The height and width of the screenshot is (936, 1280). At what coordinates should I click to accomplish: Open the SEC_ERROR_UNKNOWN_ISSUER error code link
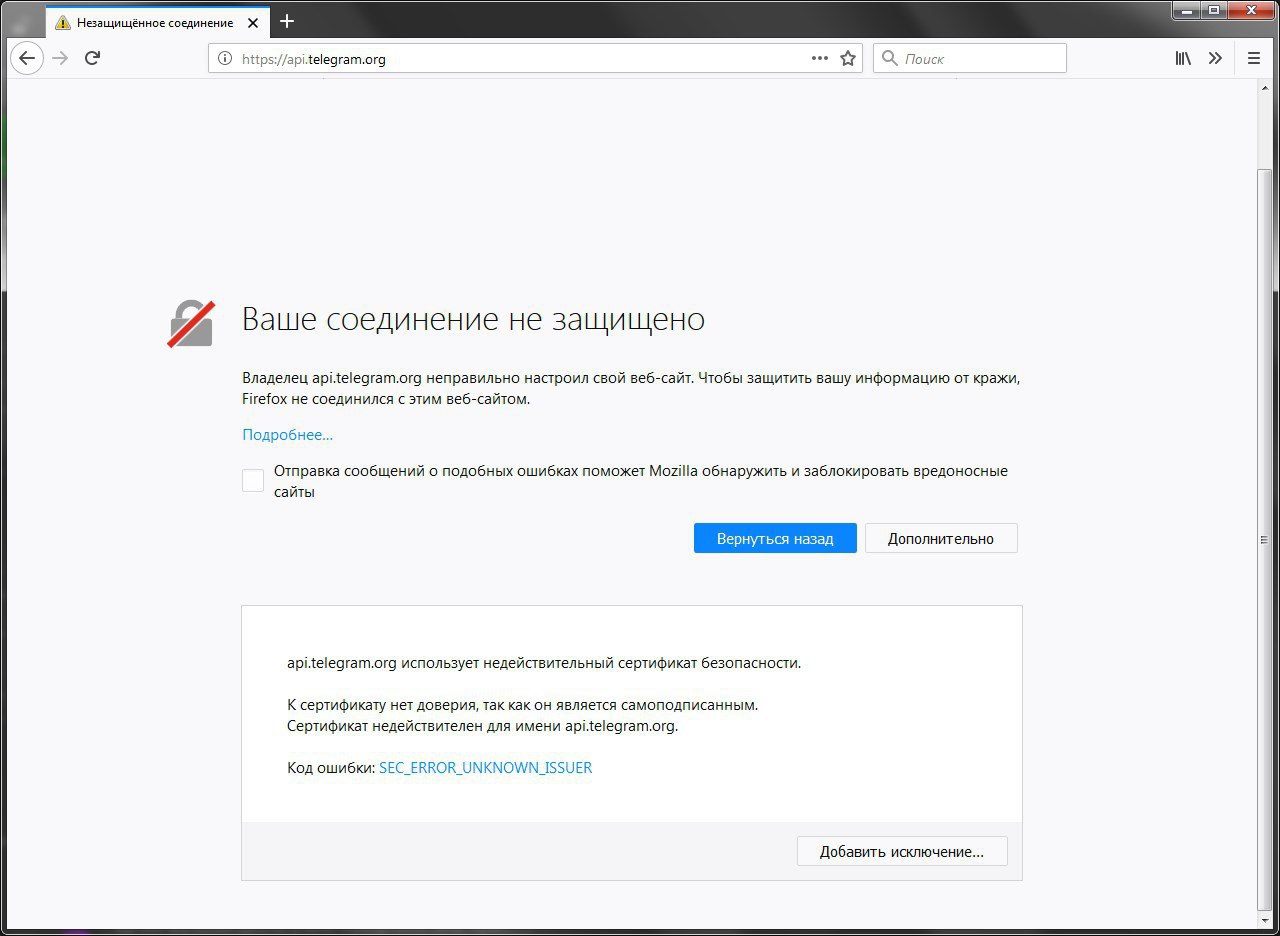[486, 768]
